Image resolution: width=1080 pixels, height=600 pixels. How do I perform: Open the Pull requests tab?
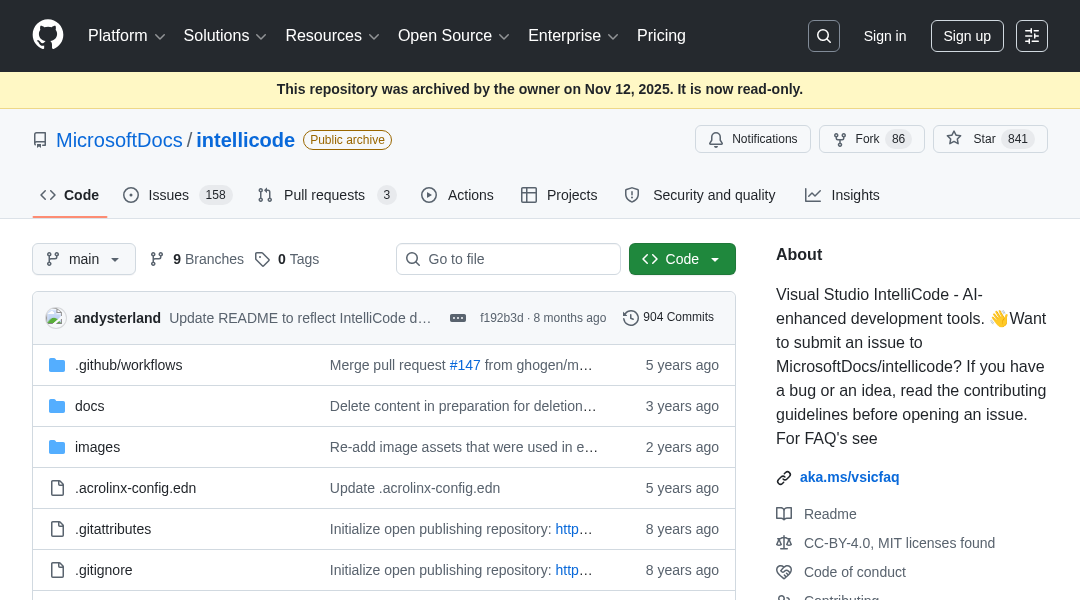(x=326, y=195)
